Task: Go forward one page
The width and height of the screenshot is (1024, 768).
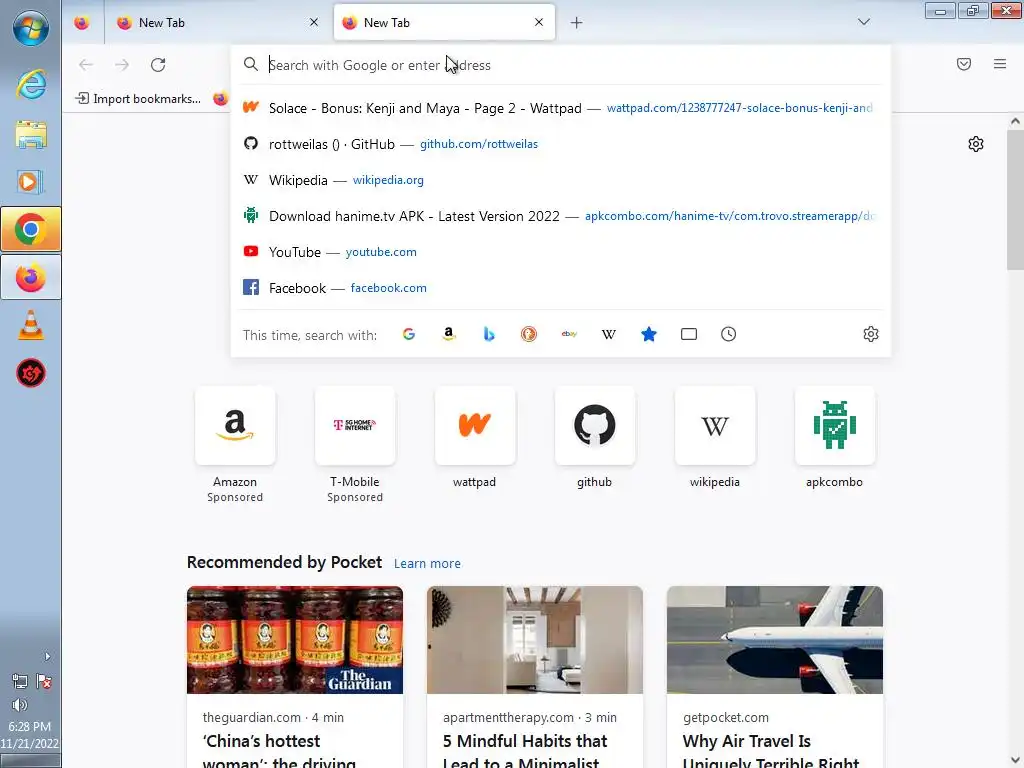Action: coord(122,65)
